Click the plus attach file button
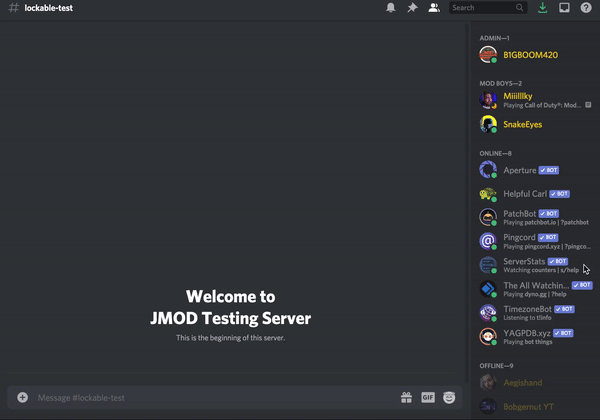Viewport: 600px width, 420px height. pos(22,397)
